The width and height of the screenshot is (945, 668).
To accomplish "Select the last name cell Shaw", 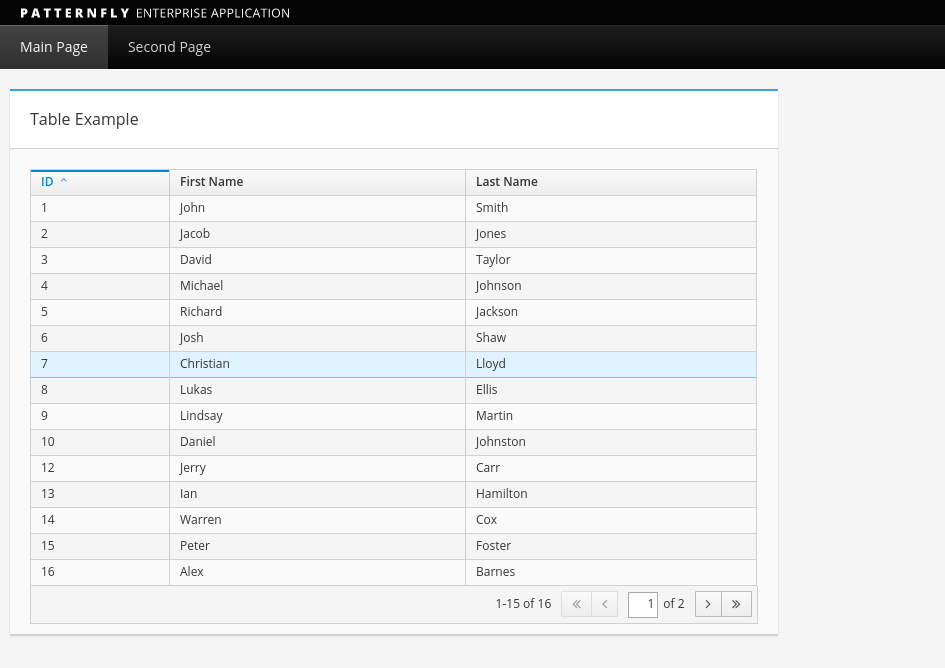I will (x=611, y=338).
